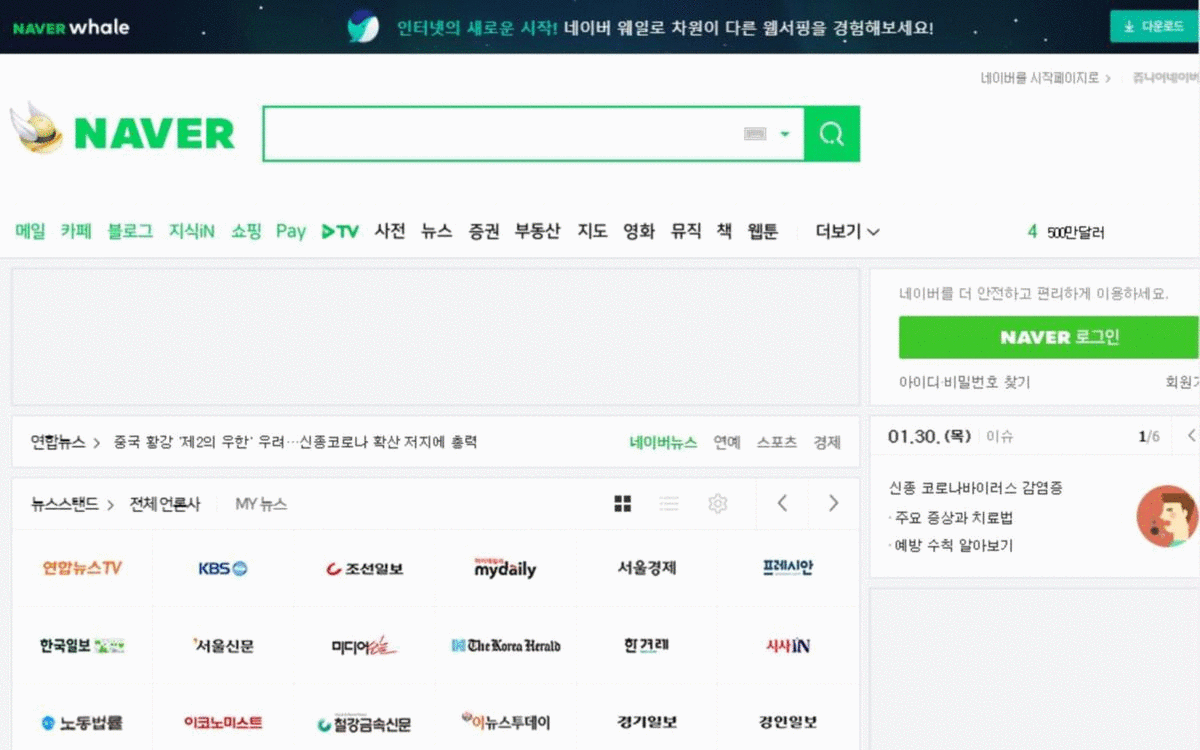The image size is (1200, 750).
Task: Click the 네이버를 시작페이지로 link
Action: [x=1046, y=78]
